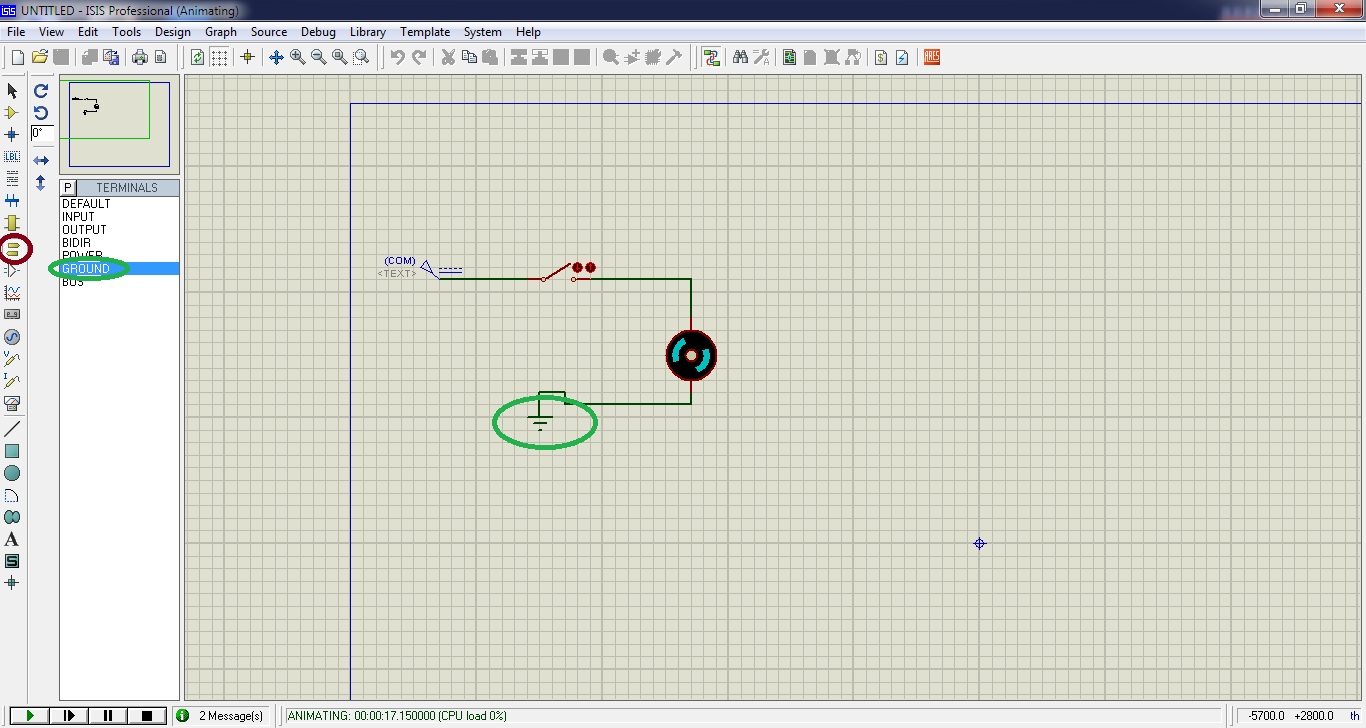Viewport: 1366px width, 728px height.
Task: Toggle the Instant Edit mode icon
Action: 13,90
